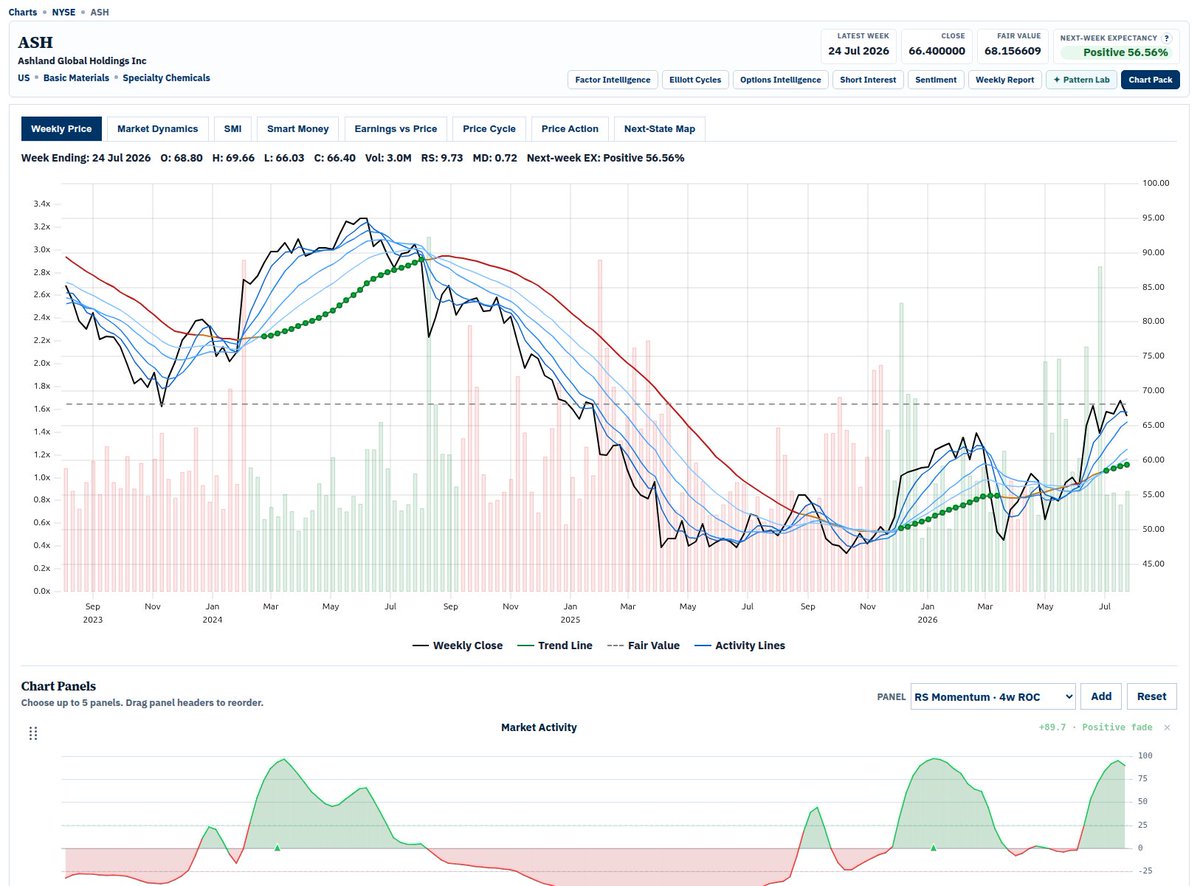Open Factor Intelligence
1200x886 pixels.
click(x=612, y=80)
